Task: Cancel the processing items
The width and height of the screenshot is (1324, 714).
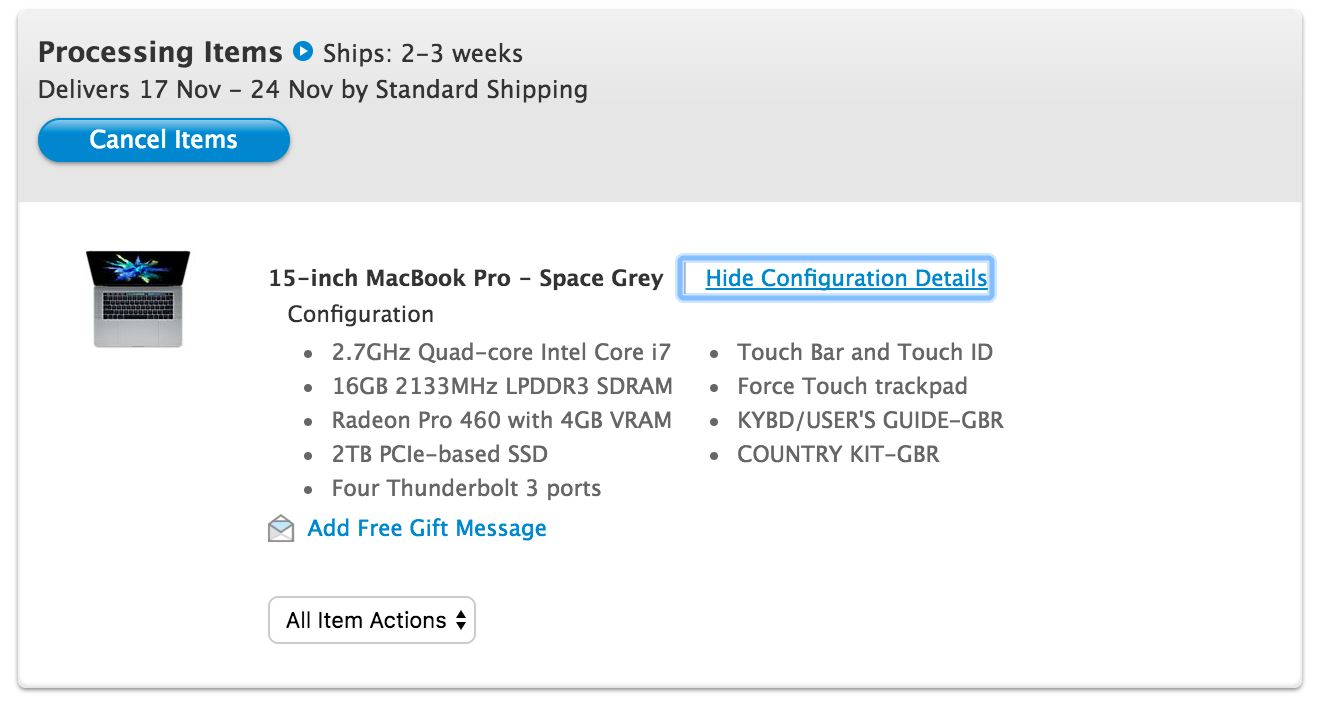Action: click(x=164, y=140)
